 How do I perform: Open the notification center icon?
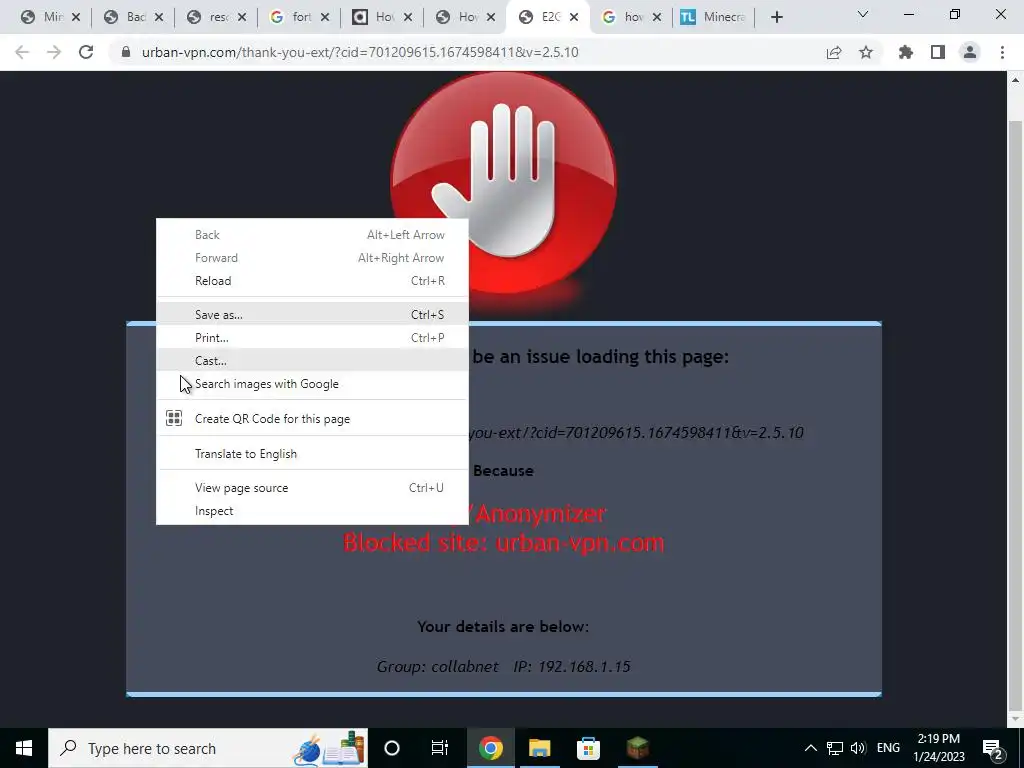coord(993,748)
